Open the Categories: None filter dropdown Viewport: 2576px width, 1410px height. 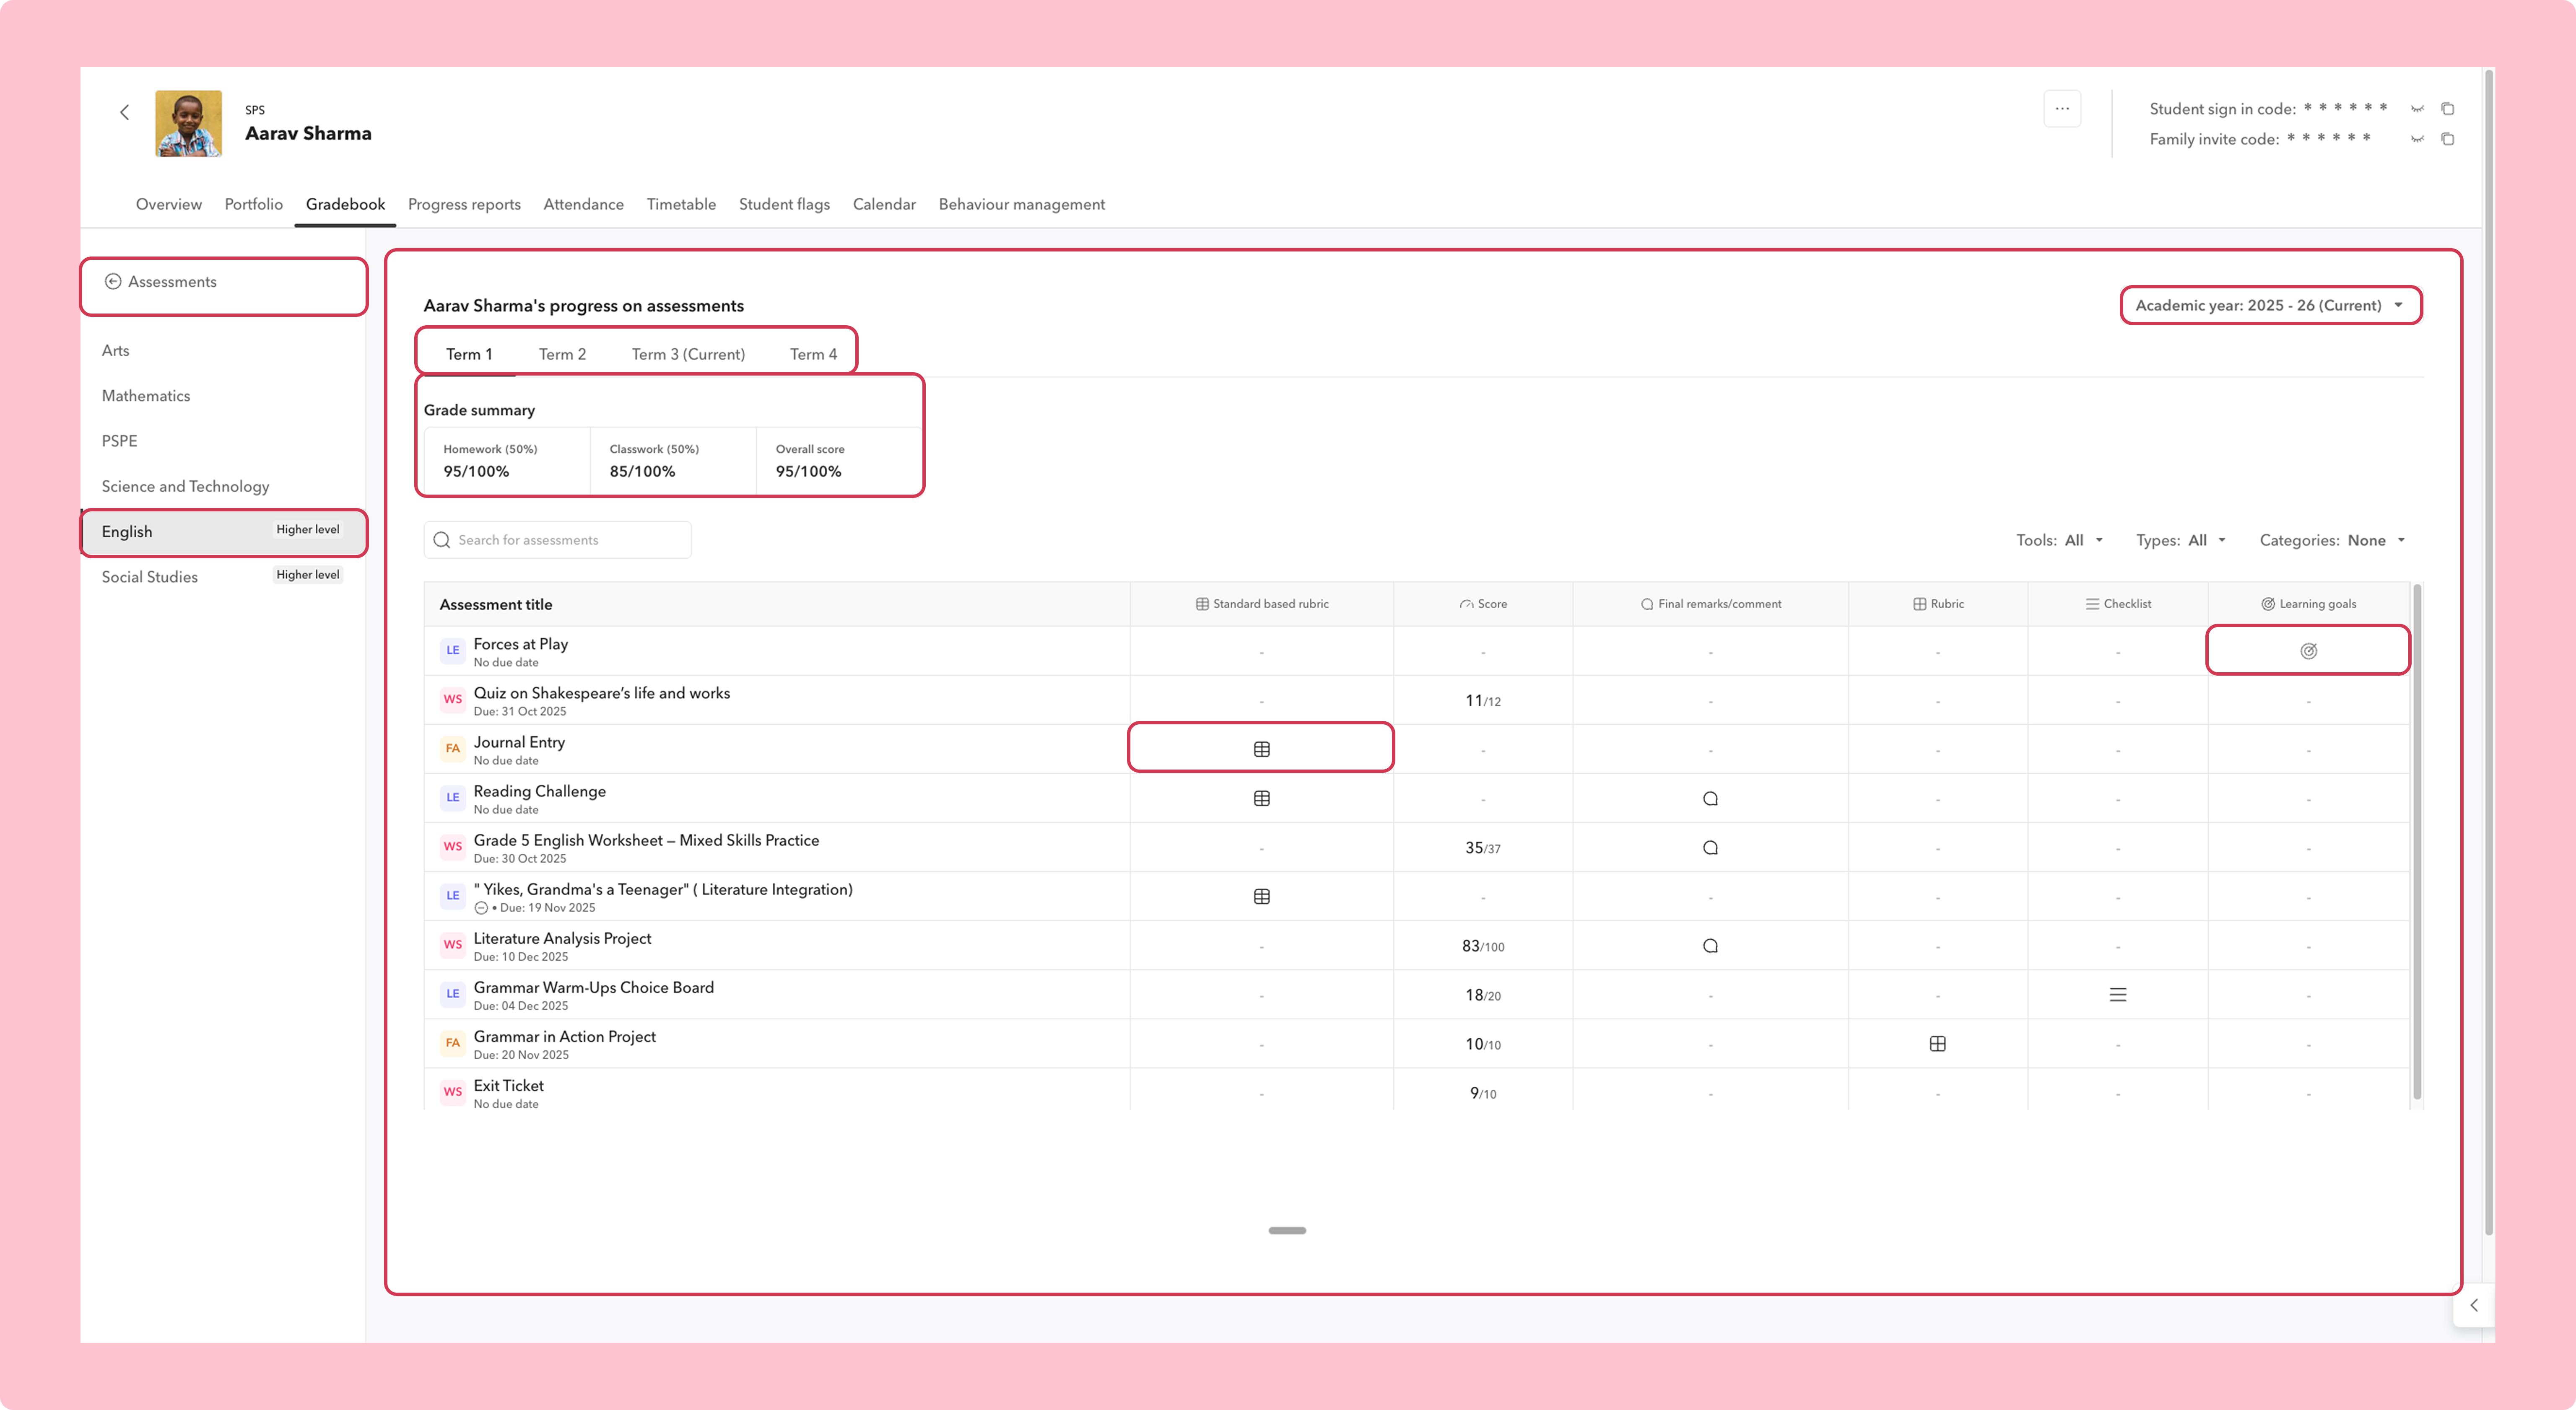2332,540
